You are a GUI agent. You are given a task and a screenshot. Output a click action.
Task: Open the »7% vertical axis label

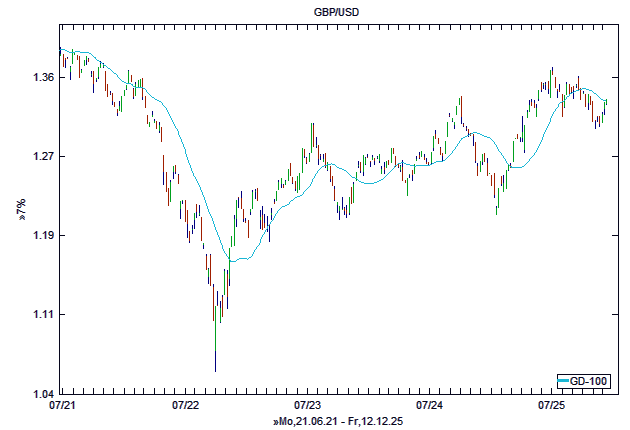(x=20, y=209)
